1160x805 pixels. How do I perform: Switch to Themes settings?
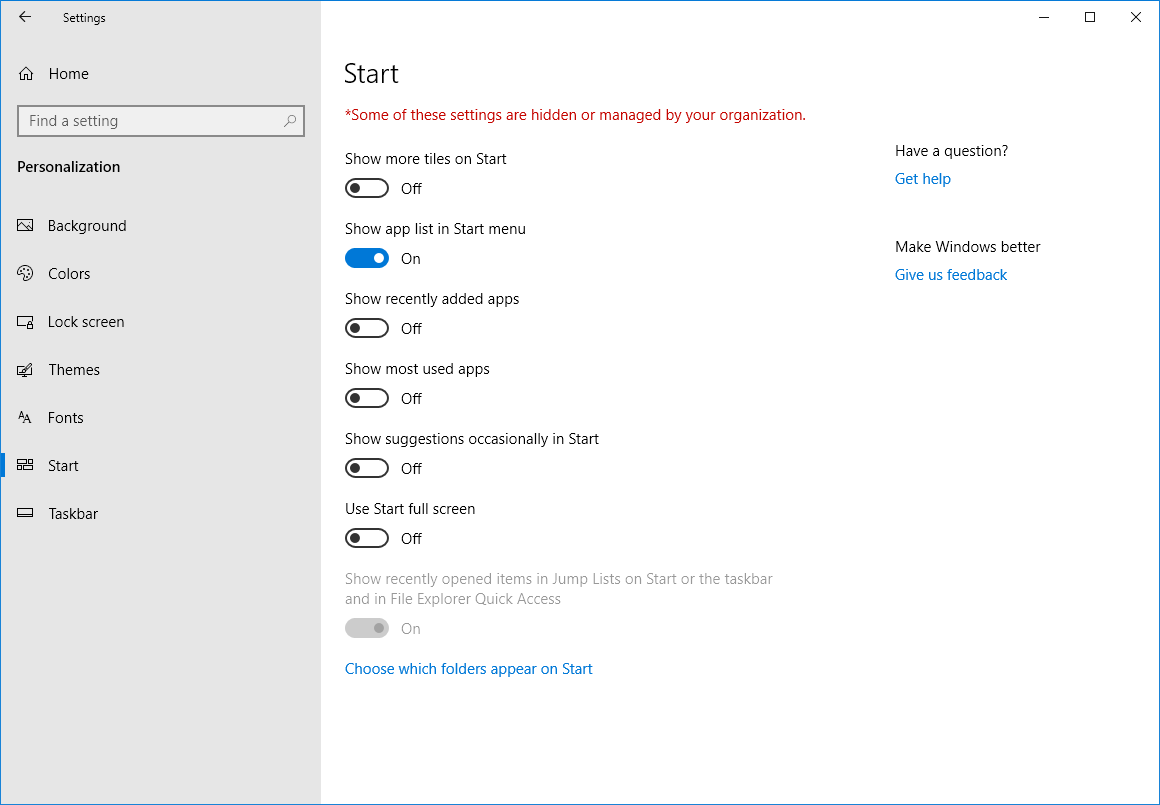click(x=161, y=370)
